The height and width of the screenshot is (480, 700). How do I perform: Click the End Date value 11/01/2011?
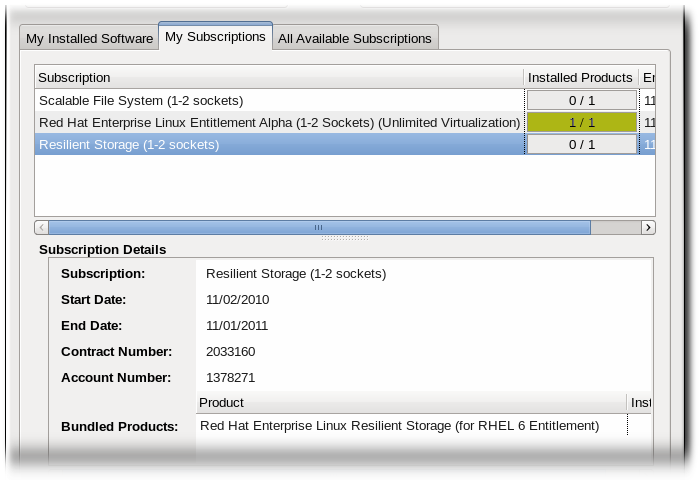(237, 326)
